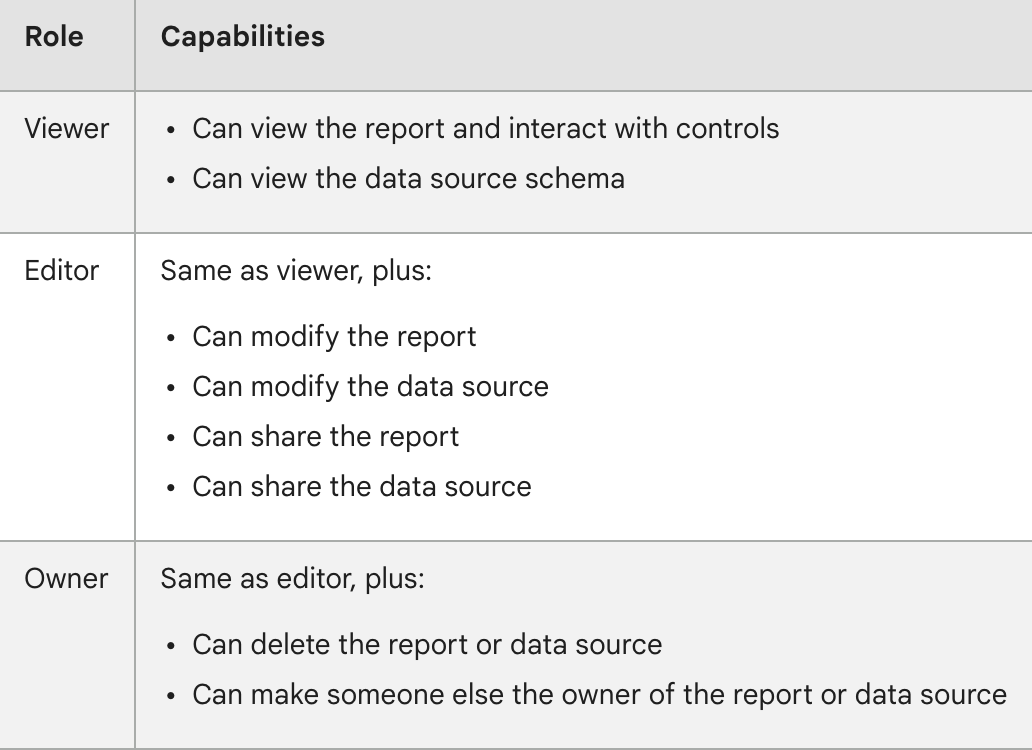Click the "Same as viewer, plus:" text
This screenshot has height=750, width=1032.
(x=296, y=270)
